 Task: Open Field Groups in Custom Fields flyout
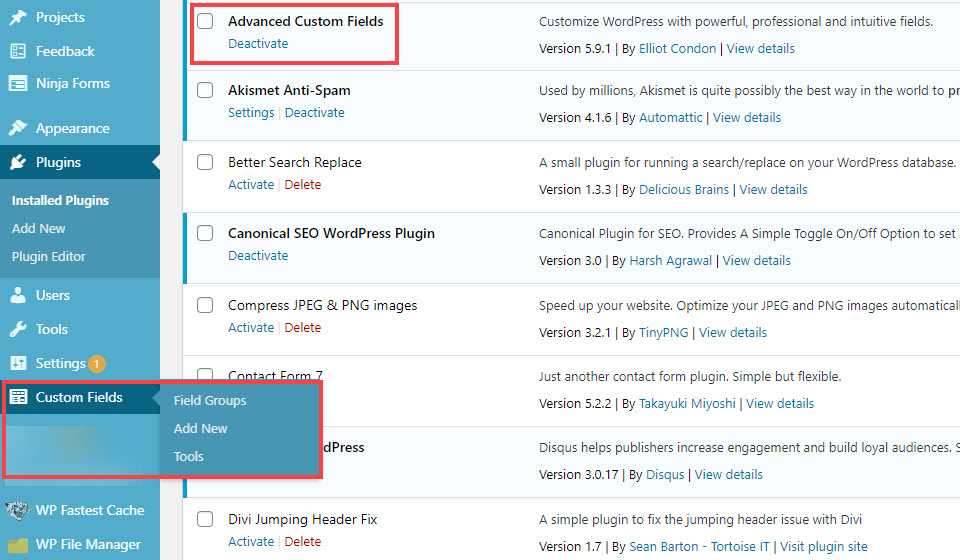tap(210, 400)
